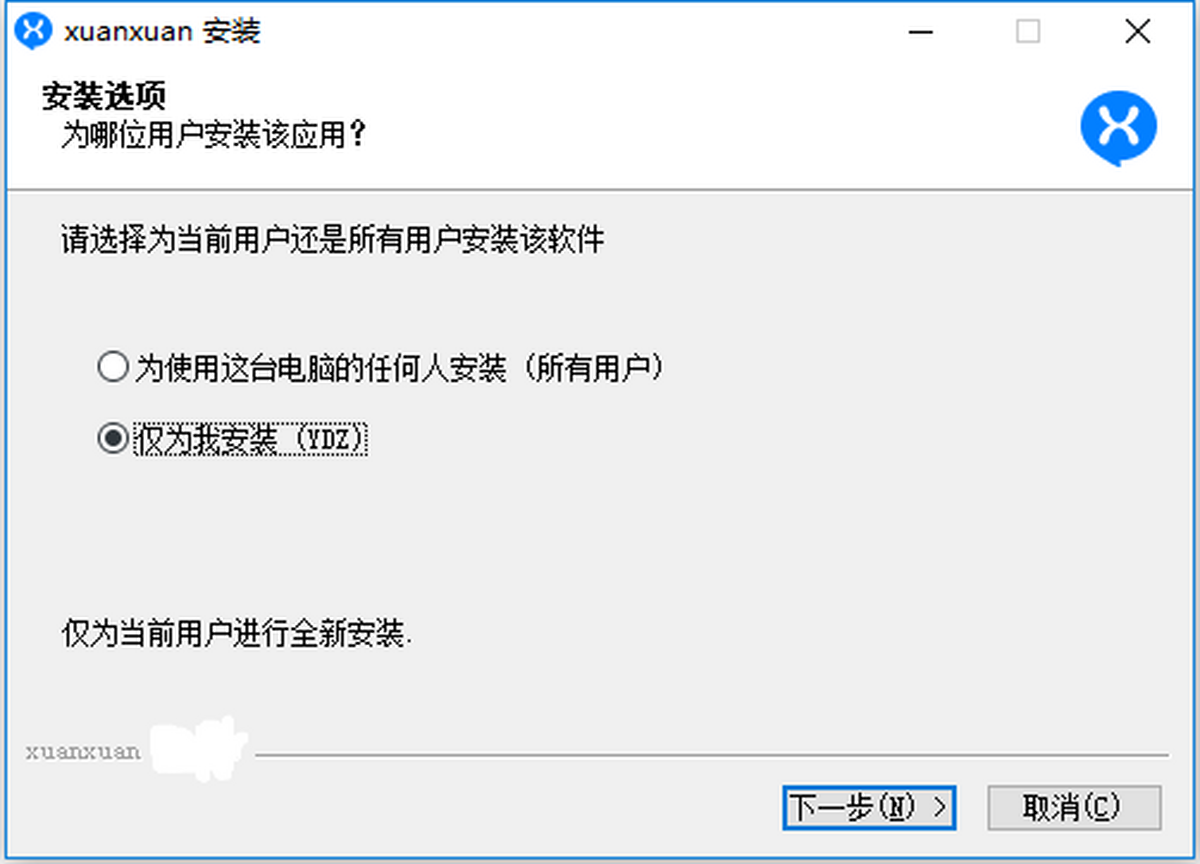Select the 所有用户 install radio button
1200x864 pixels.
click(x=112, y=368)
